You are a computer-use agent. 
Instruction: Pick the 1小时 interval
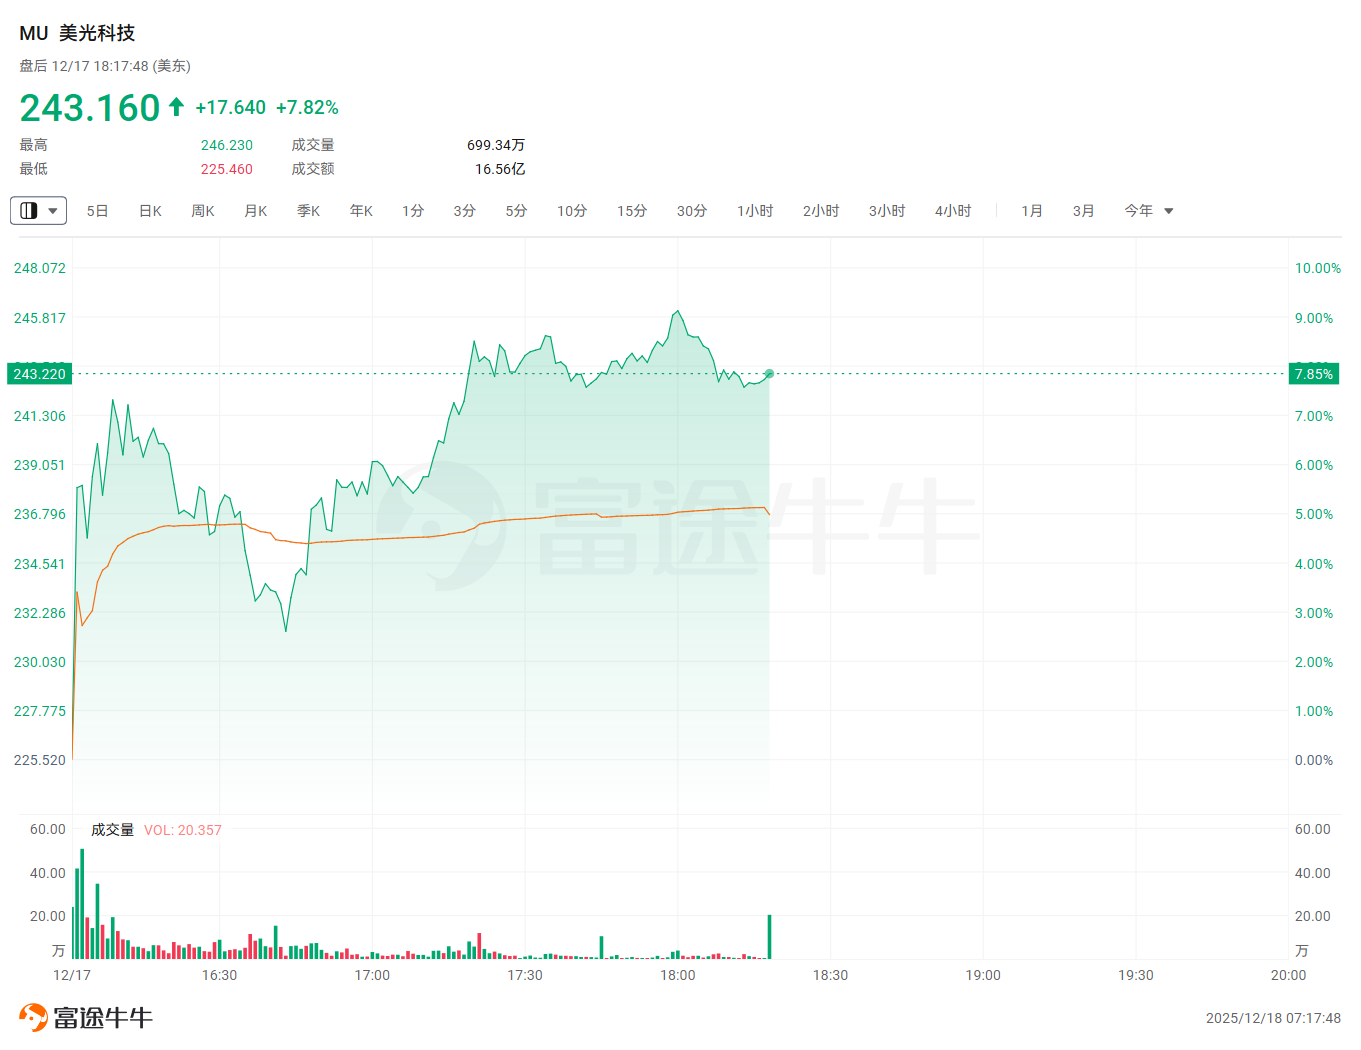tap(755, 211)
